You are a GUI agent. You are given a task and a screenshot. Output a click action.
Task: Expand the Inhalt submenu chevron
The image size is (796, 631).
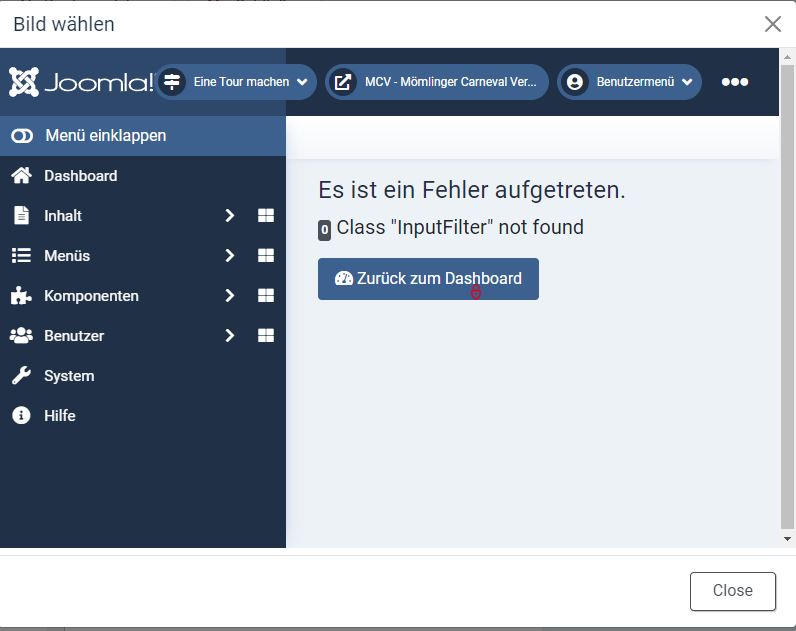tap(229, 216)
